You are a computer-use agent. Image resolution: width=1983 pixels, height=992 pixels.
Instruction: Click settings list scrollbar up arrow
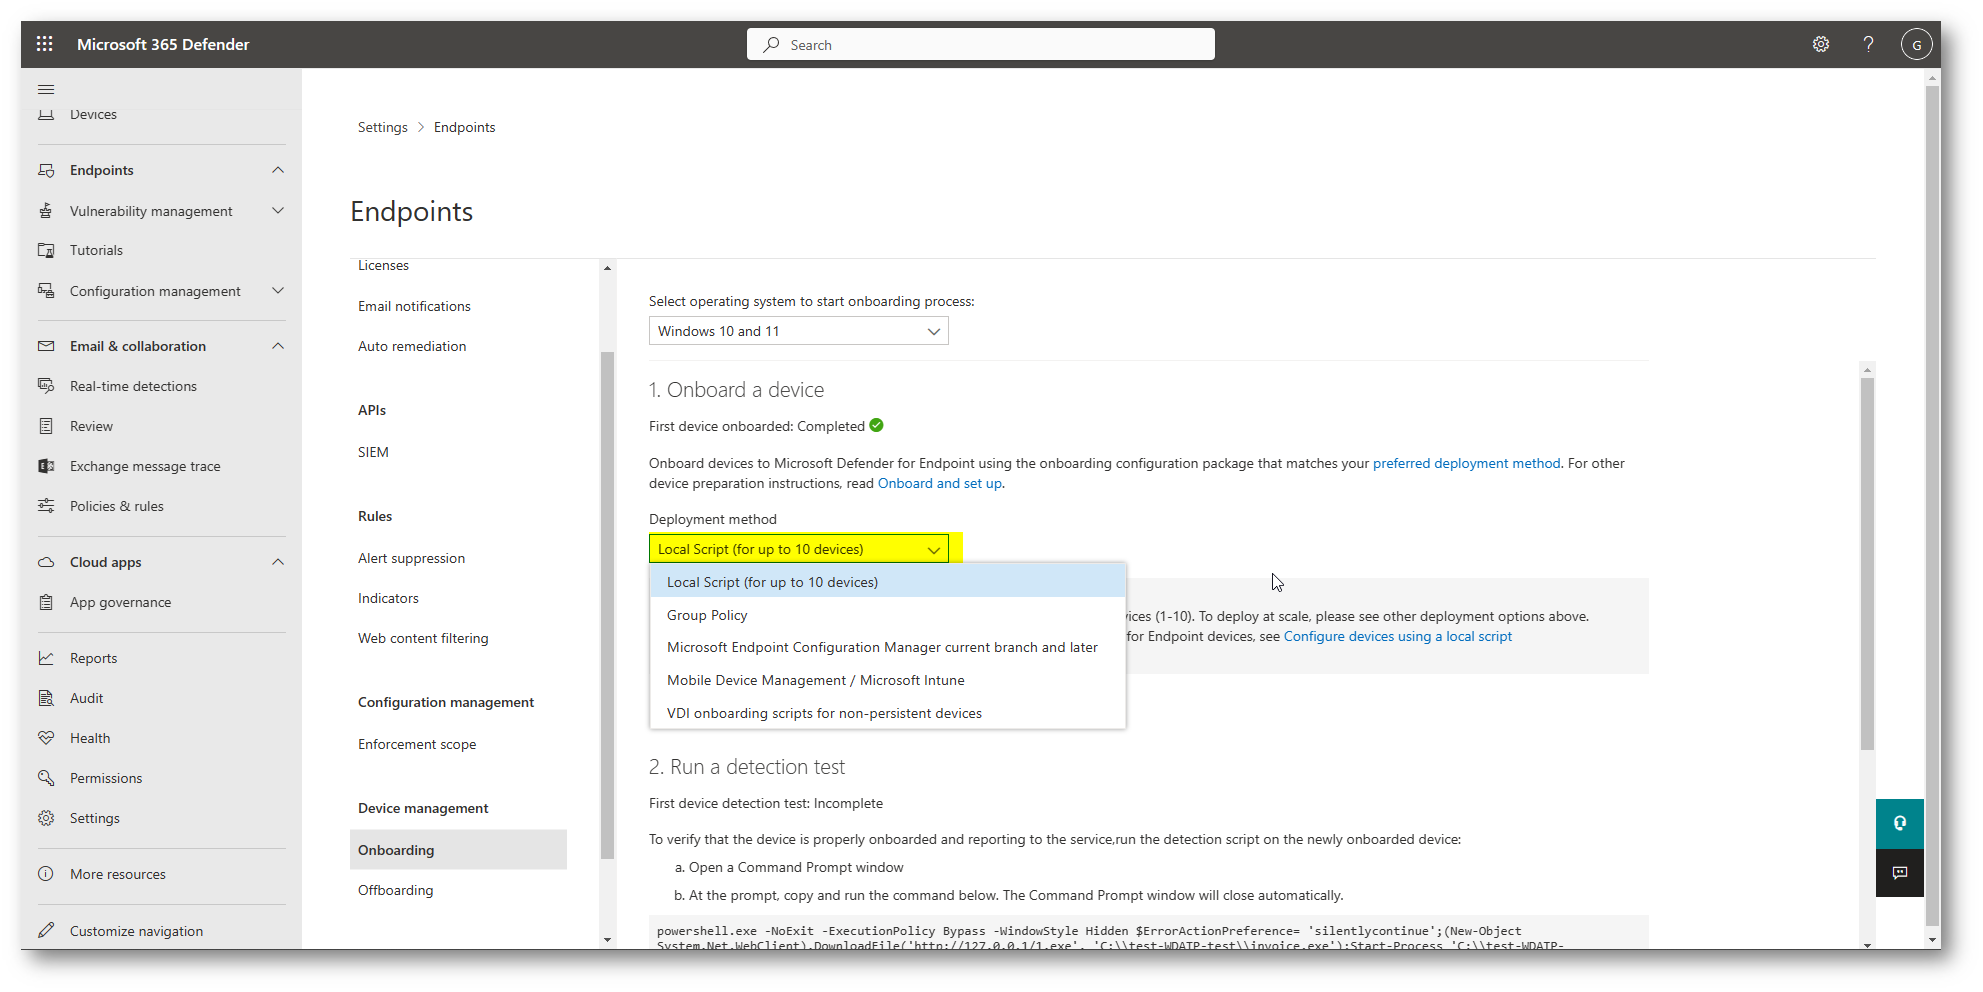coord(607,268)
